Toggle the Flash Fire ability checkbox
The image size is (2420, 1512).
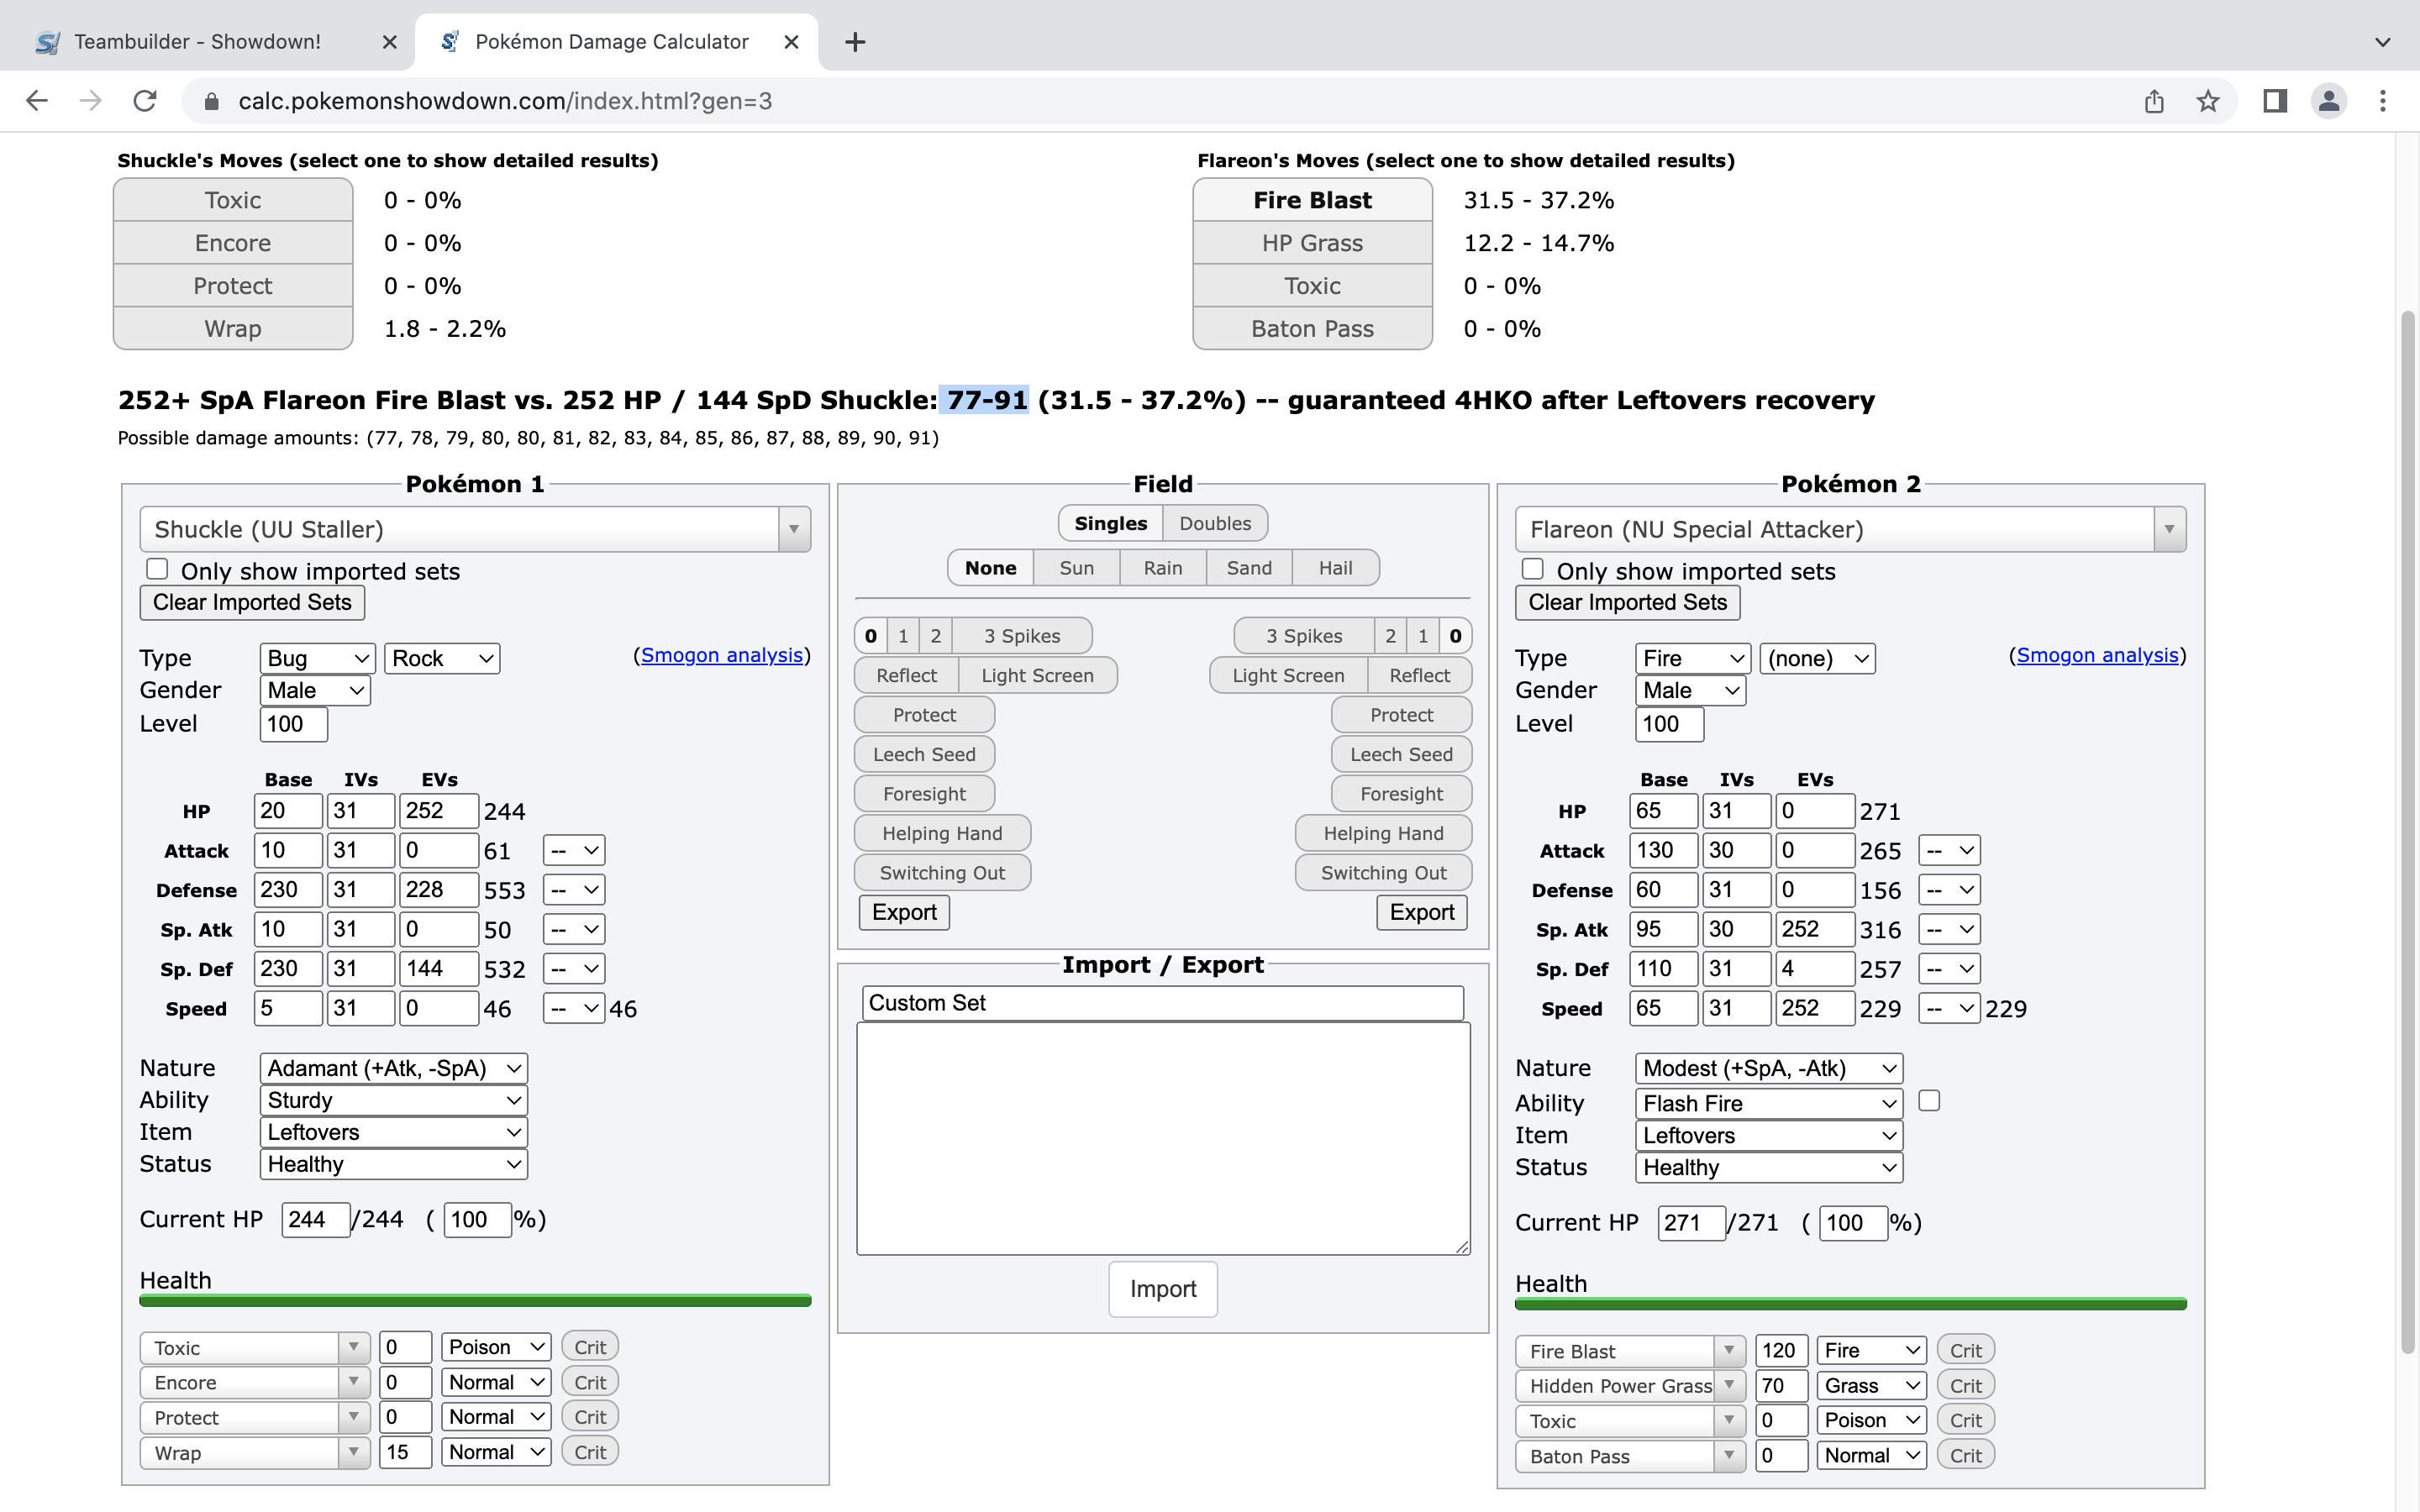tap(1929, 1100)
